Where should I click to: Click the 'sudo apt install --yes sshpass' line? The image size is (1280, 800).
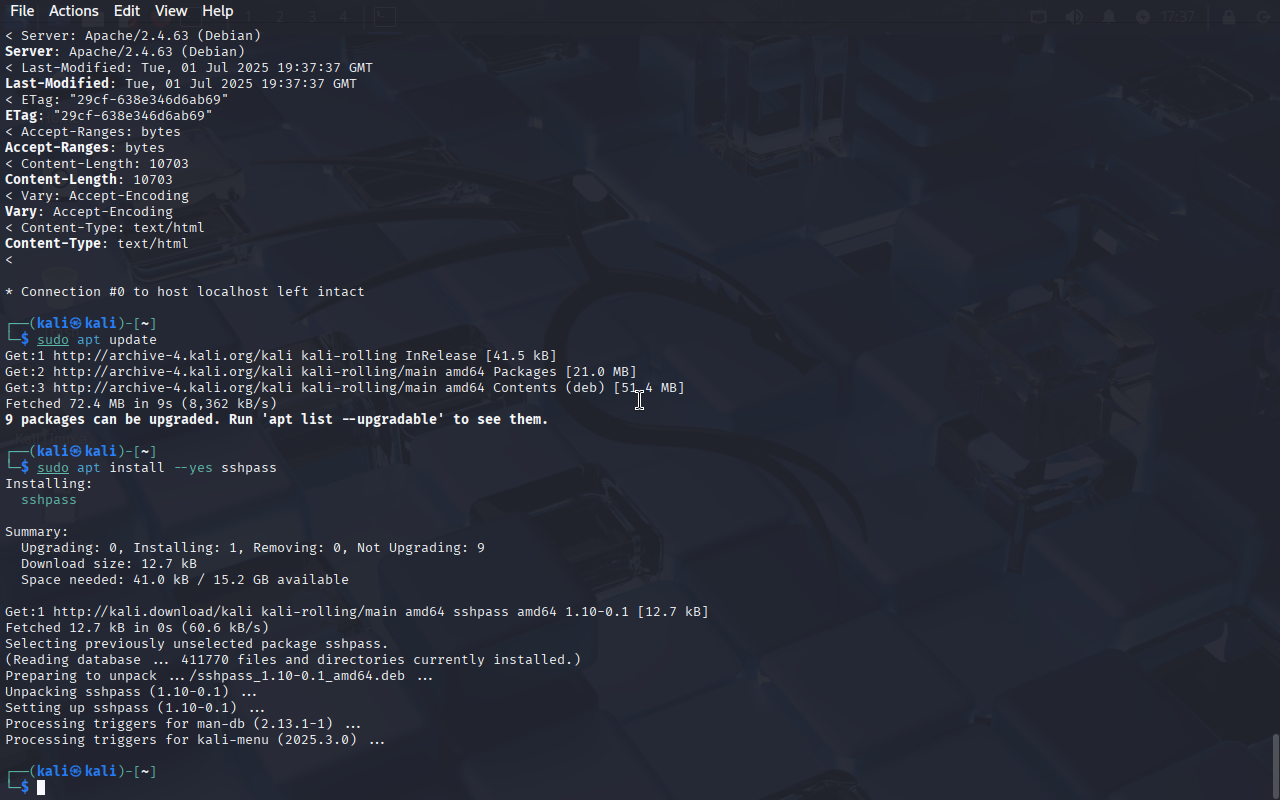click(157, 468)
